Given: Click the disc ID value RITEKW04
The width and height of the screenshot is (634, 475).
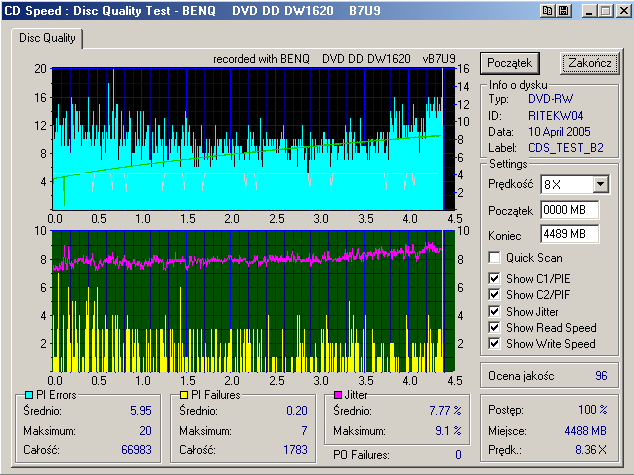Looking at the screenshot, I should 556,116.
